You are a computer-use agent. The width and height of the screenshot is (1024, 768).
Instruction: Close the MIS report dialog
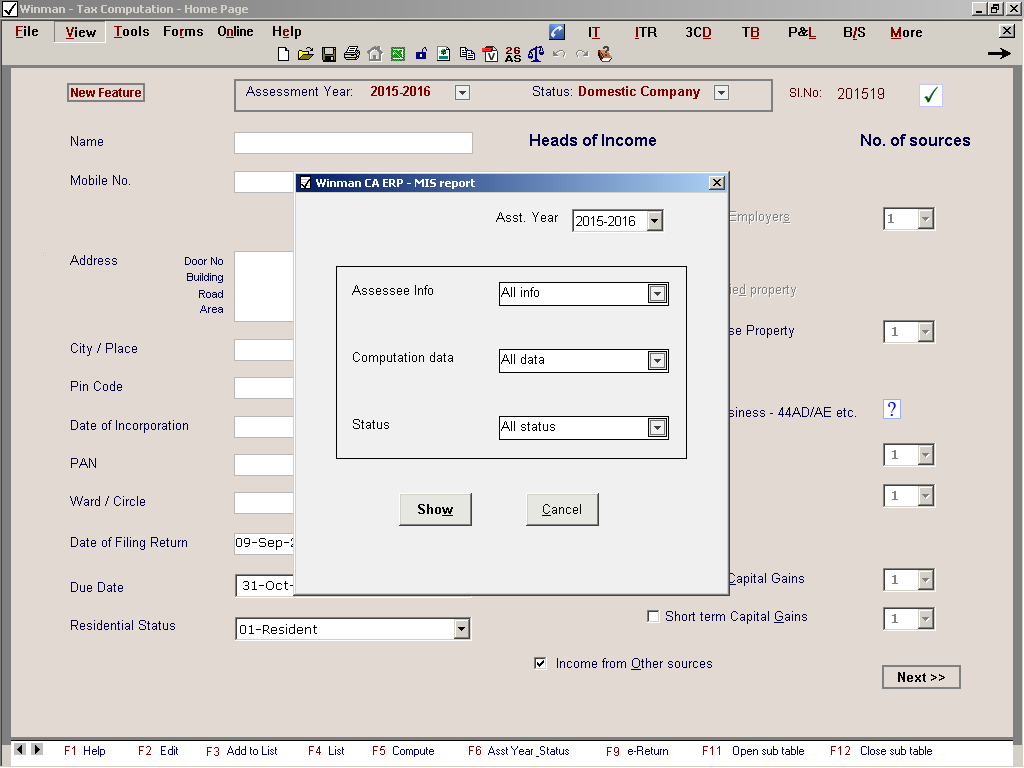716,183
